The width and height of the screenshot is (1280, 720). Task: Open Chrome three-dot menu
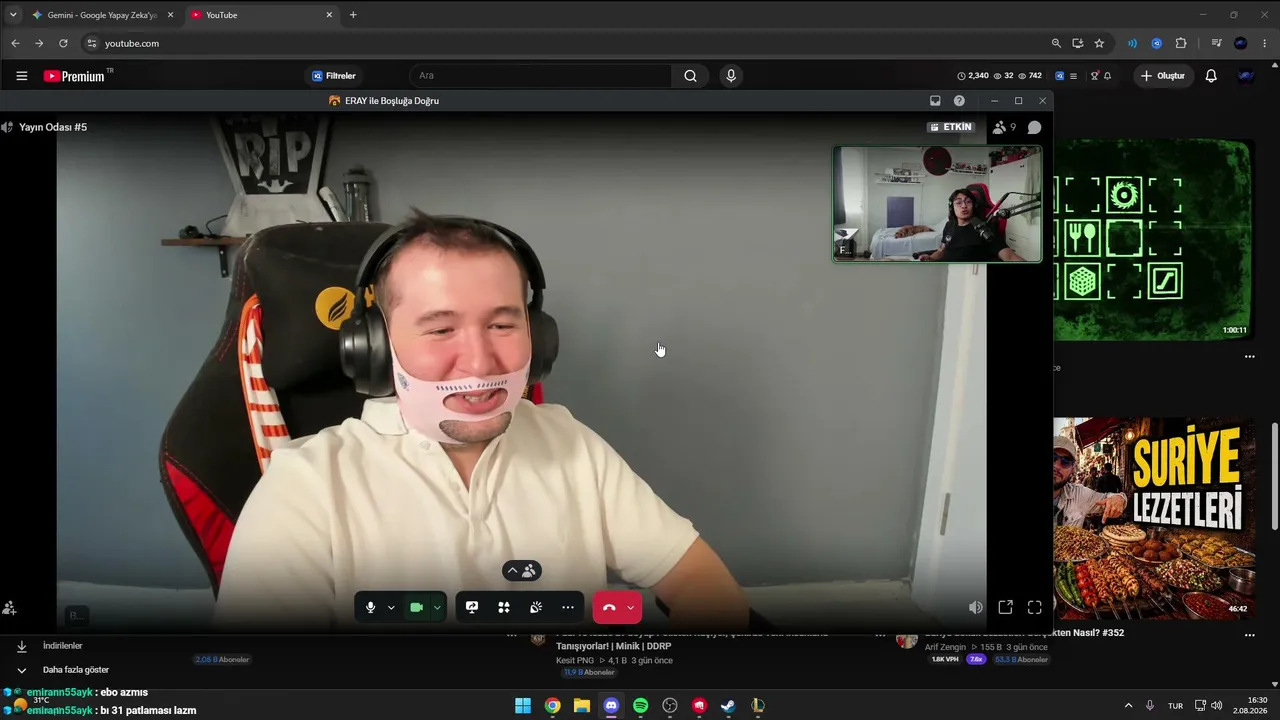tap(1265, 43)
